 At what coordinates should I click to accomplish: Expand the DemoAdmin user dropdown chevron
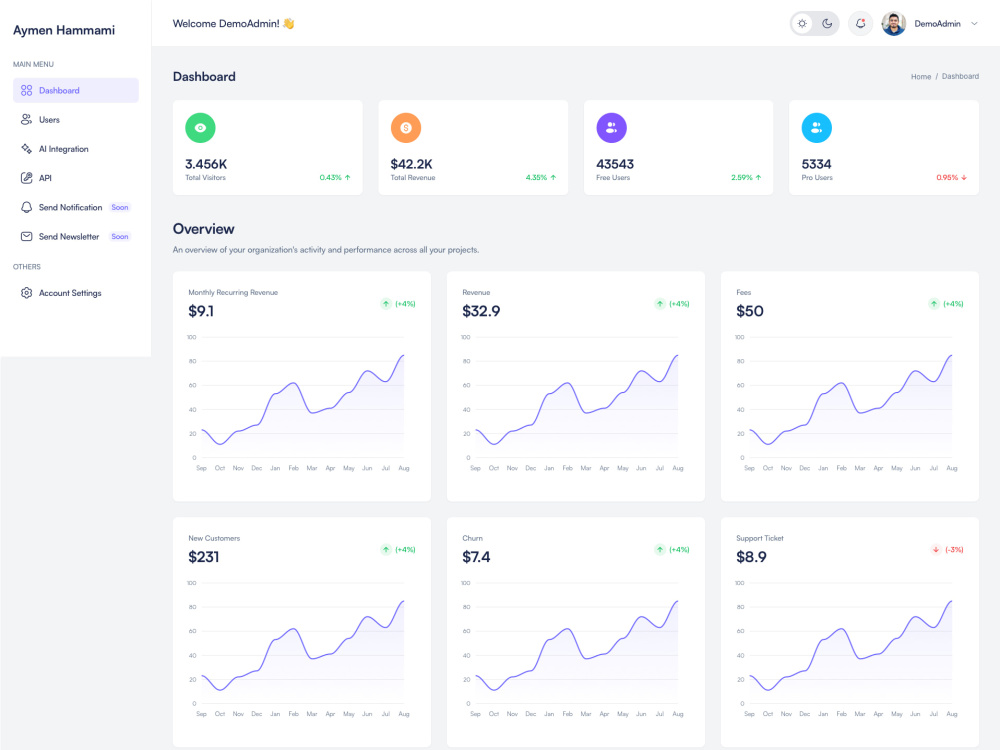point(974,24)
